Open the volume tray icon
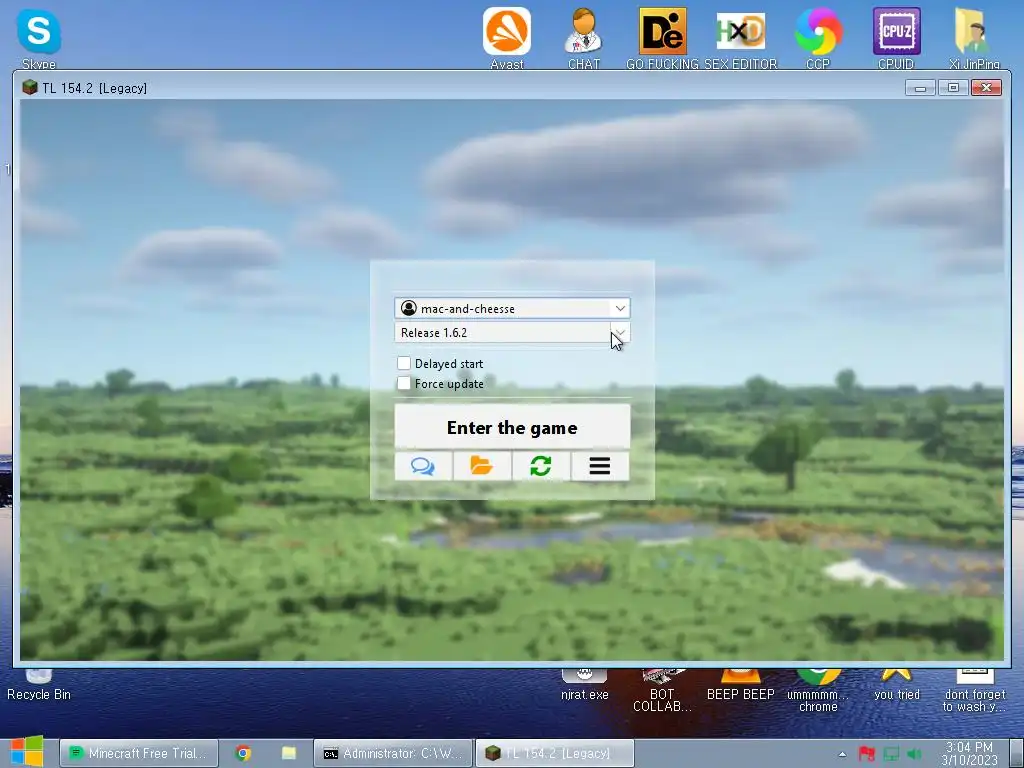The image size is (1024, 768). coord(914,754)
